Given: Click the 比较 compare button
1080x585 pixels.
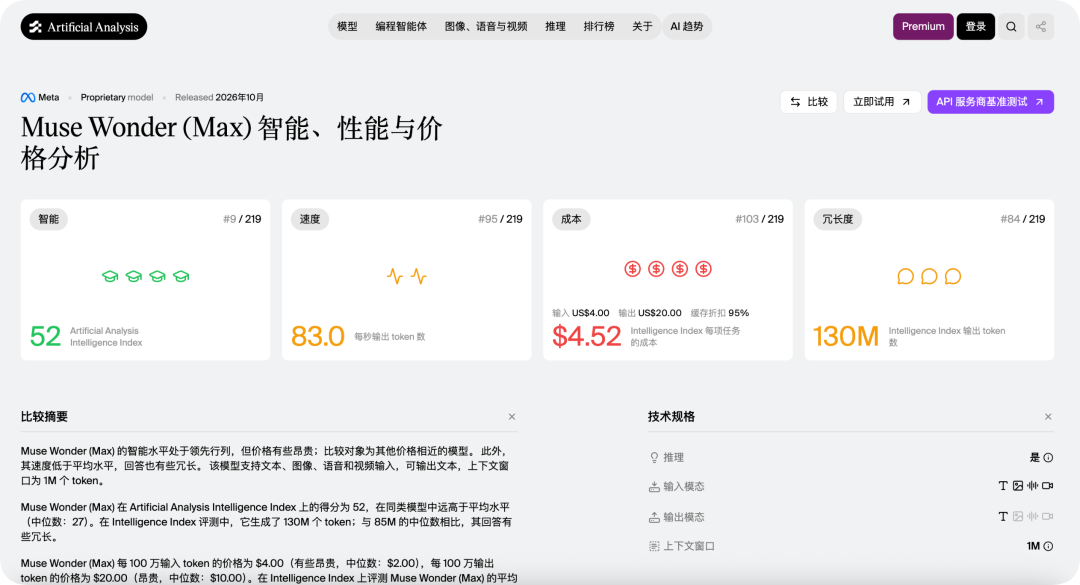Looking at the screenshot, I should point(809,102).
